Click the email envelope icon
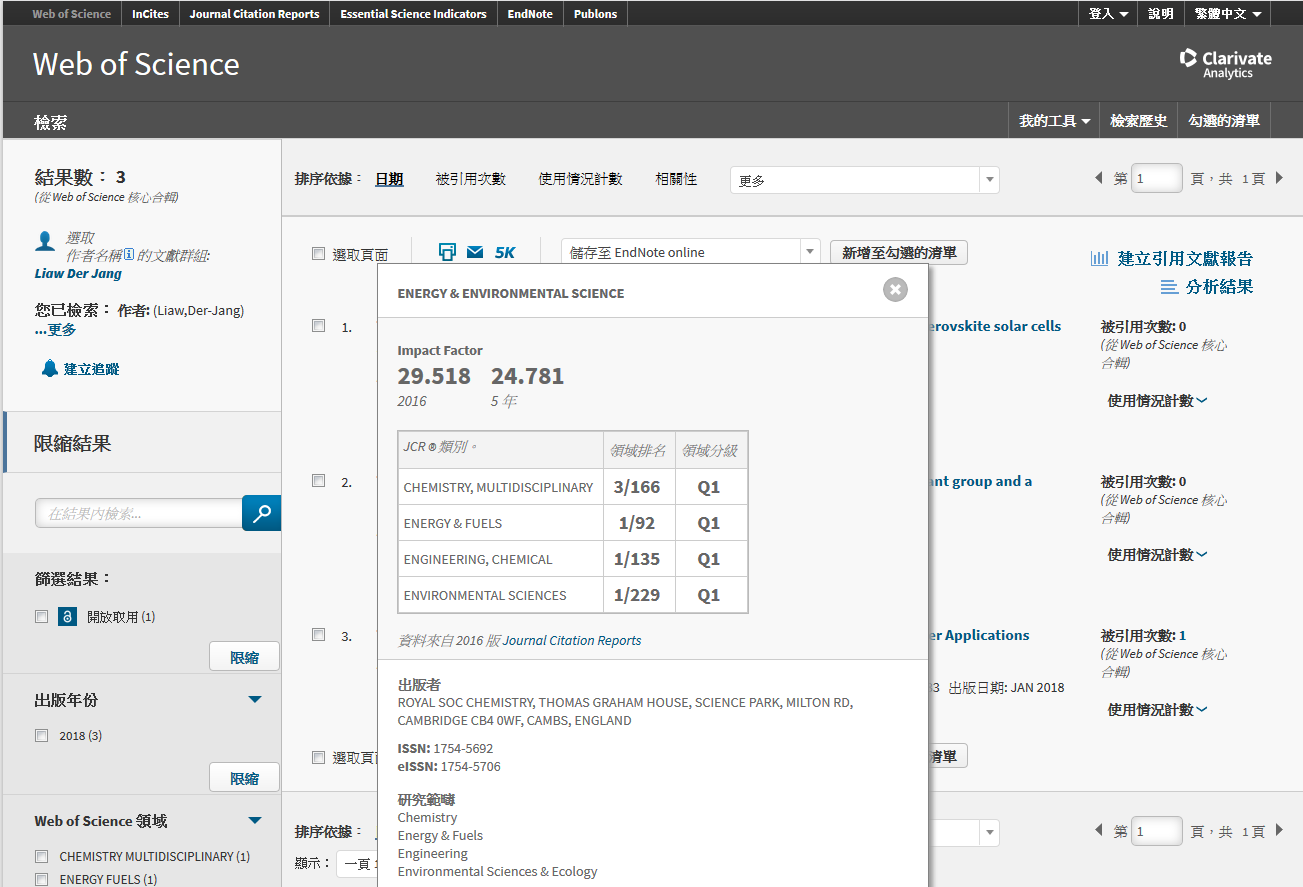Viewport: 1303px width, 887px height. pos(475,252)
